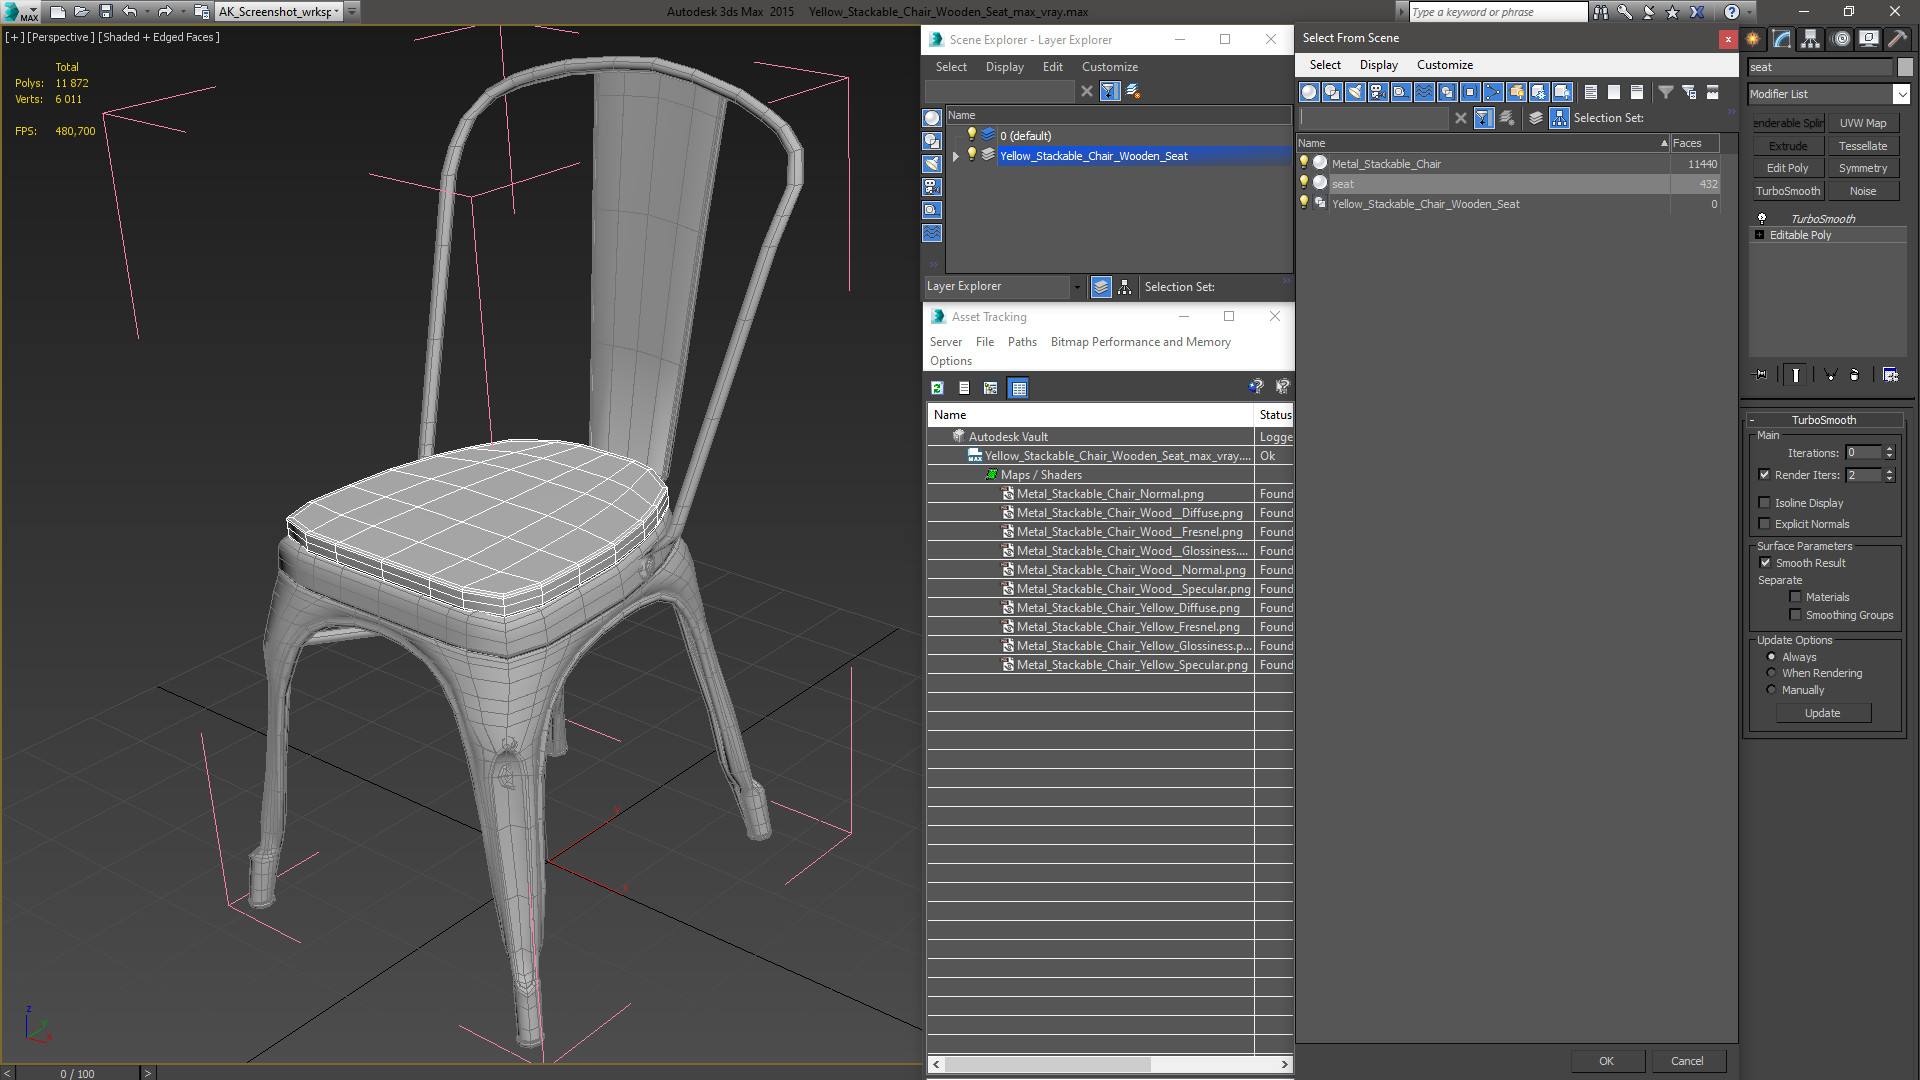Click Make Unique icon under modifier stack
The width and height of the screenshot is (1920, 1080).
[1830, 375]
